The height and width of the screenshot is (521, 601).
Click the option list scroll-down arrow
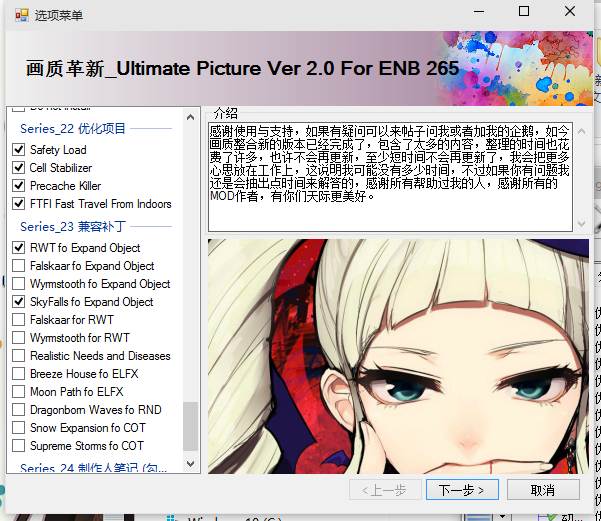[x=190, y=463]
